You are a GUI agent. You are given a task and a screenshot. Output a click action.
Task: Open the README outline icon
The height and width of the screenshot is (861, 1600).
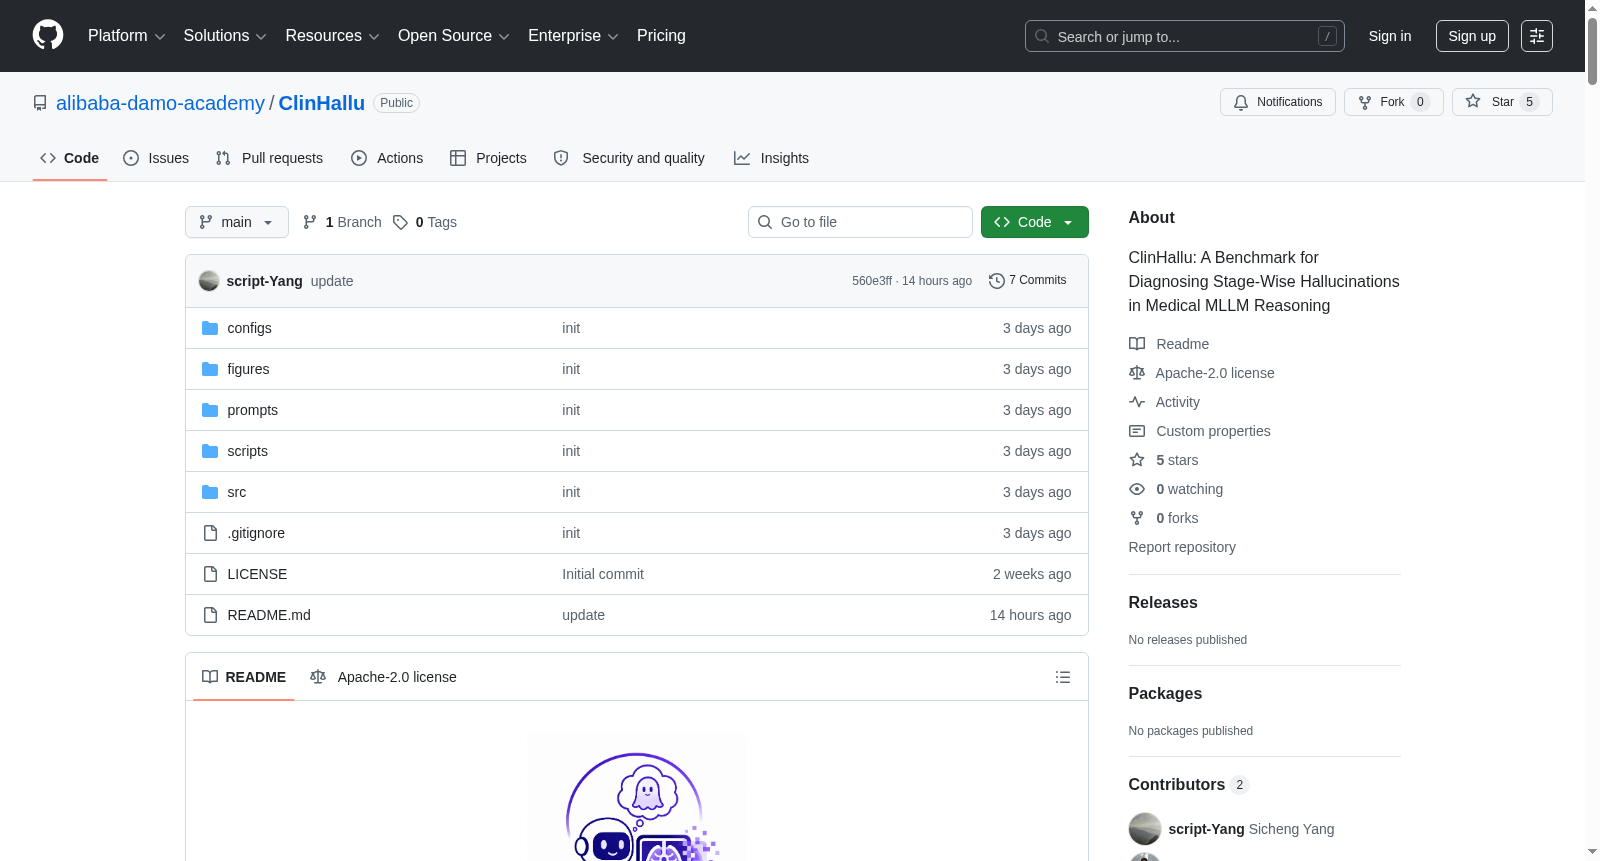(1063, 677)
